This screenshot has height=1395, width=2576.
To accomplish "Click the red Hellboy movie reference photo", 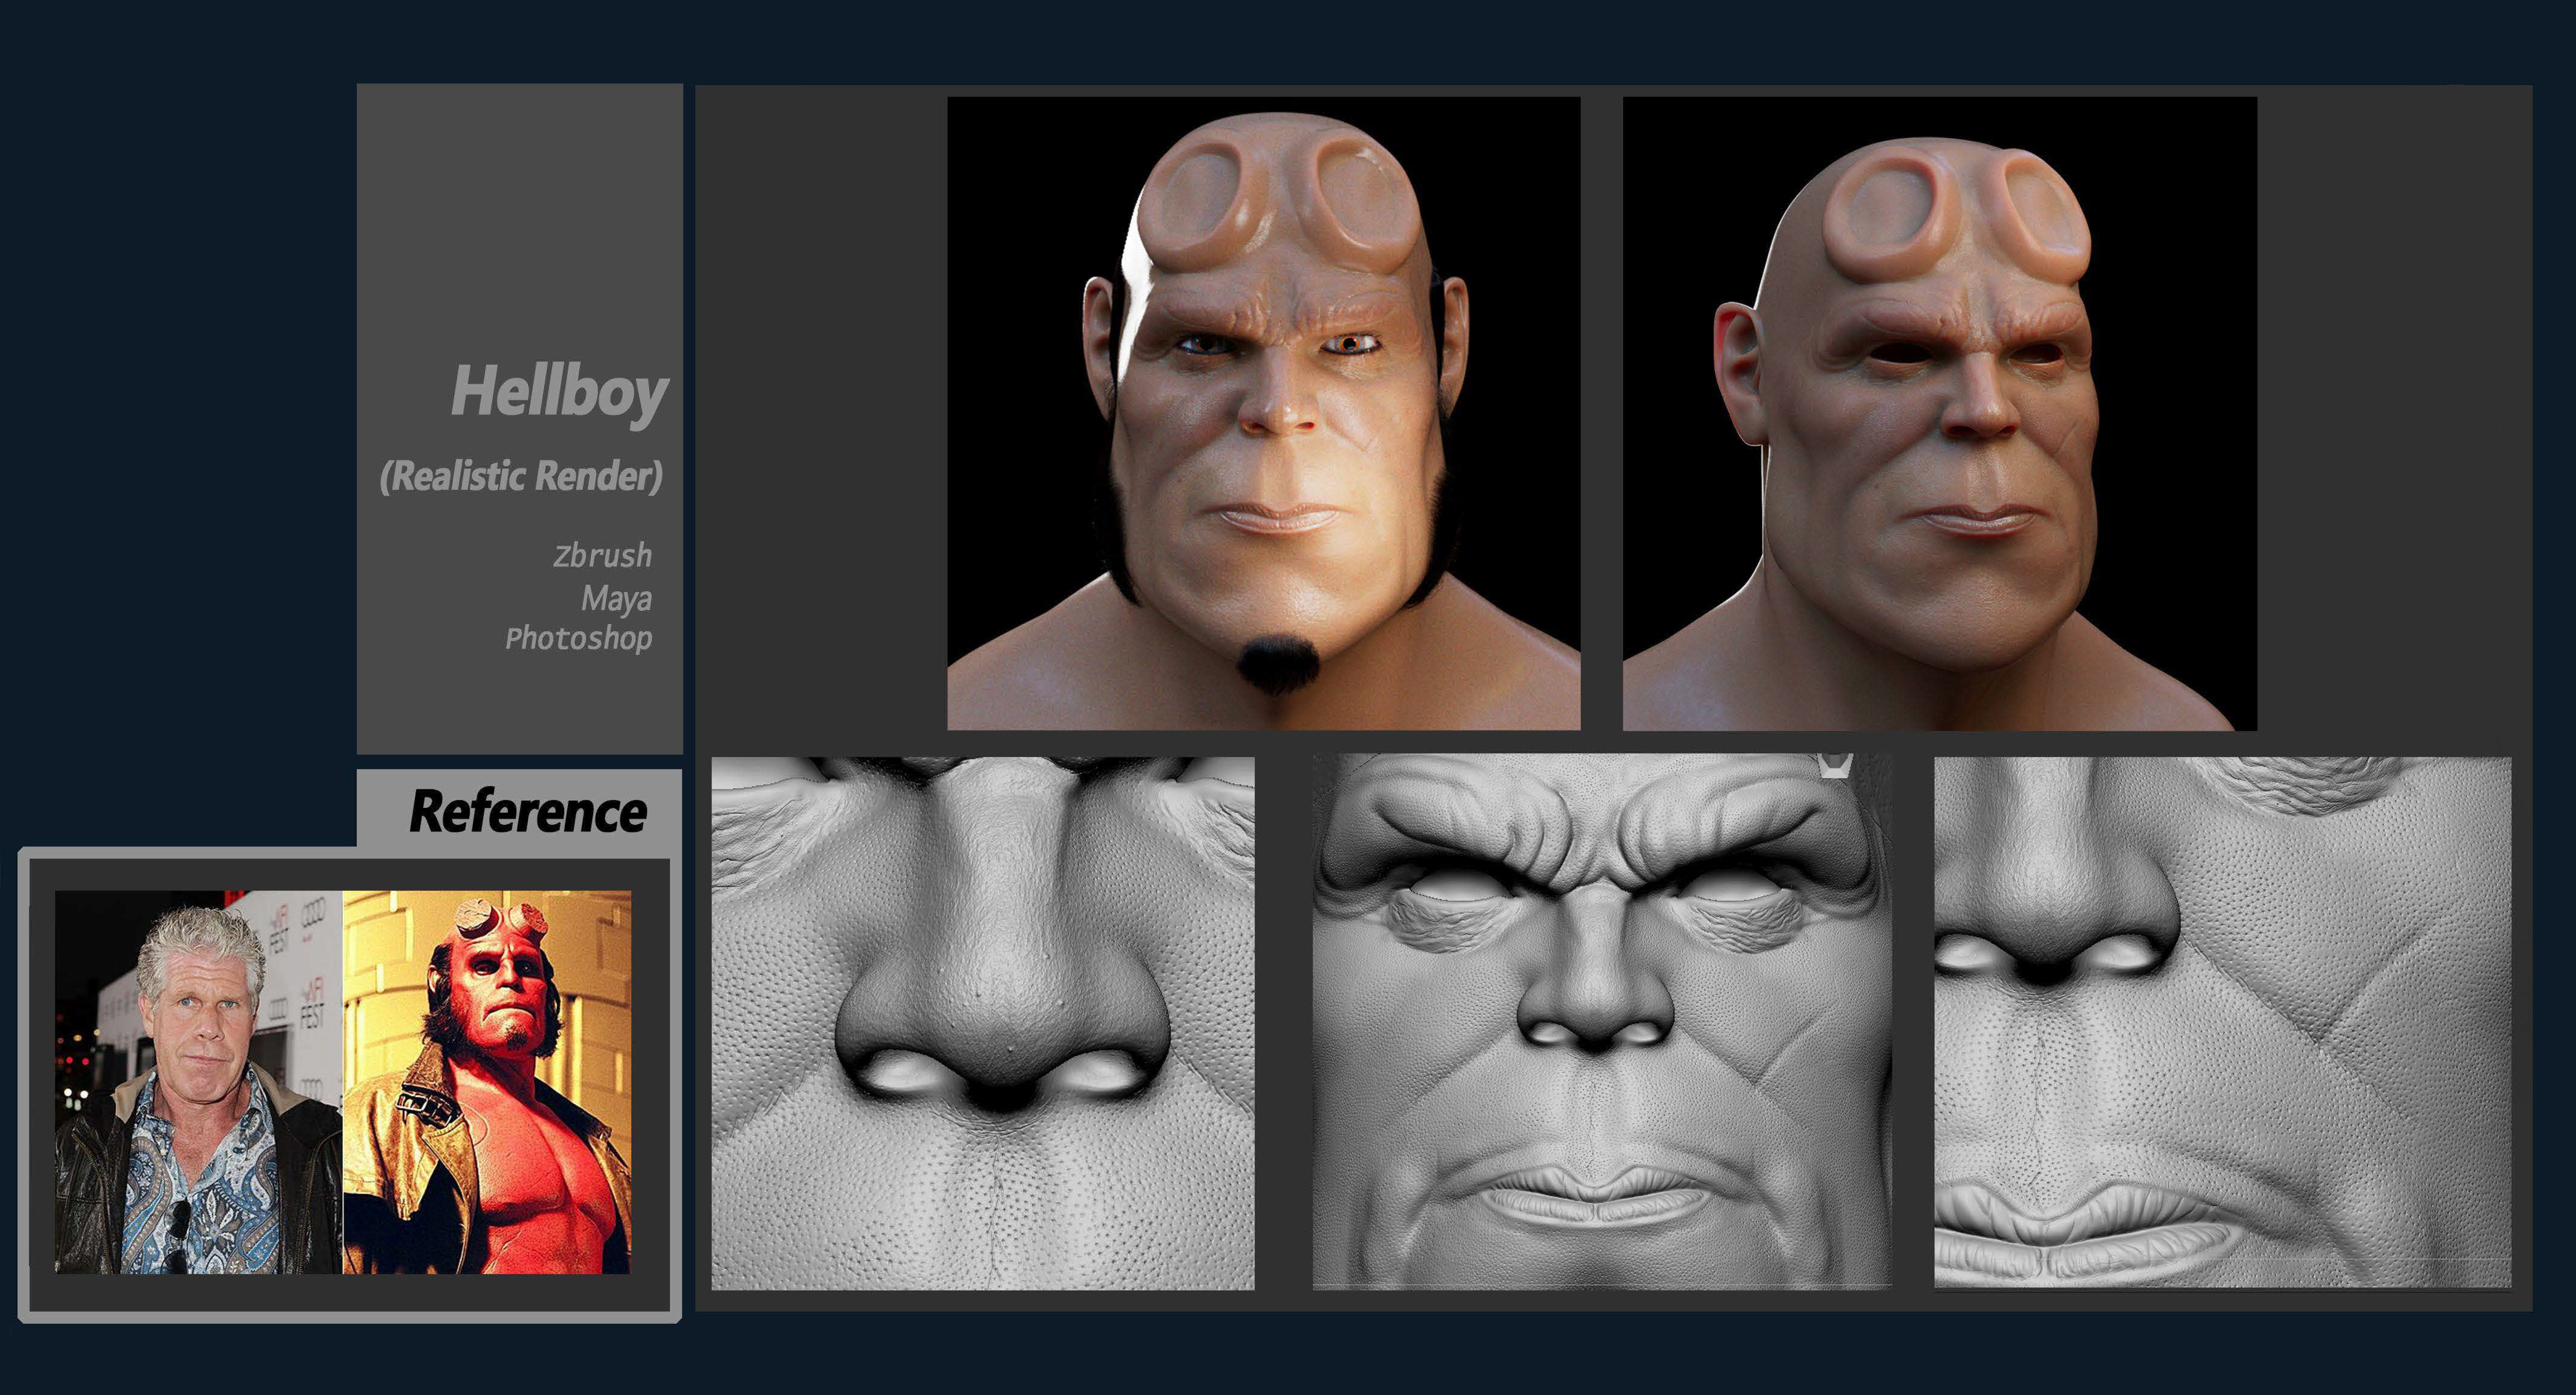I will pos(487,1082).
